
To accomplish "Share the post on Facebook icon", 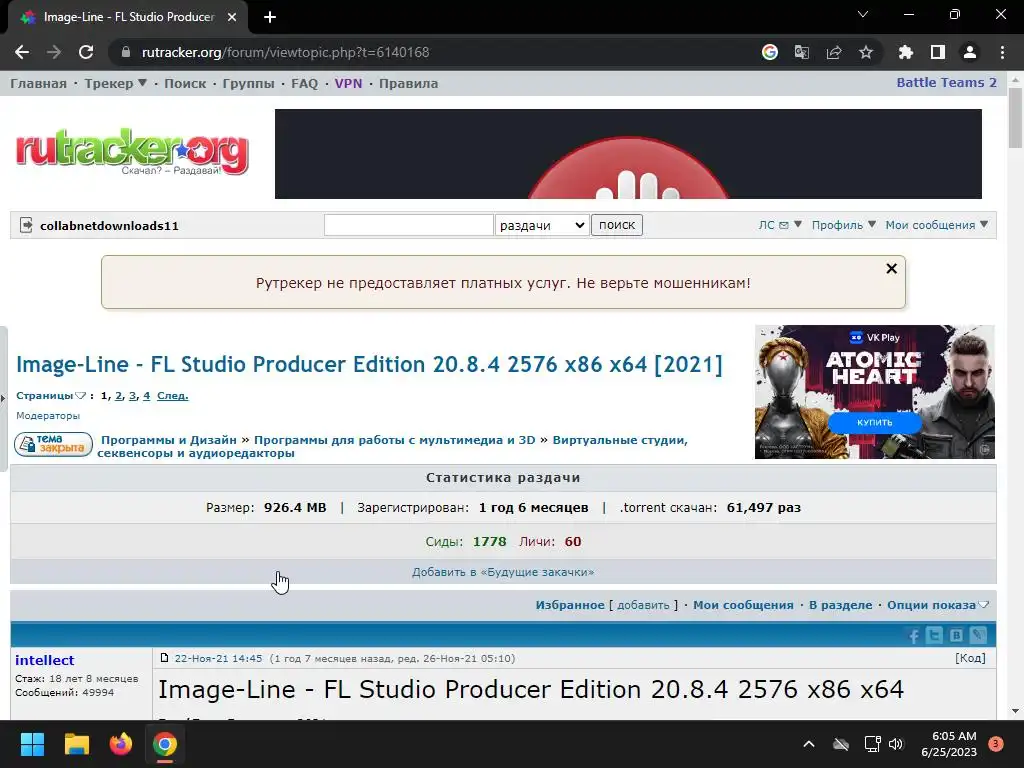I will 914,635.
